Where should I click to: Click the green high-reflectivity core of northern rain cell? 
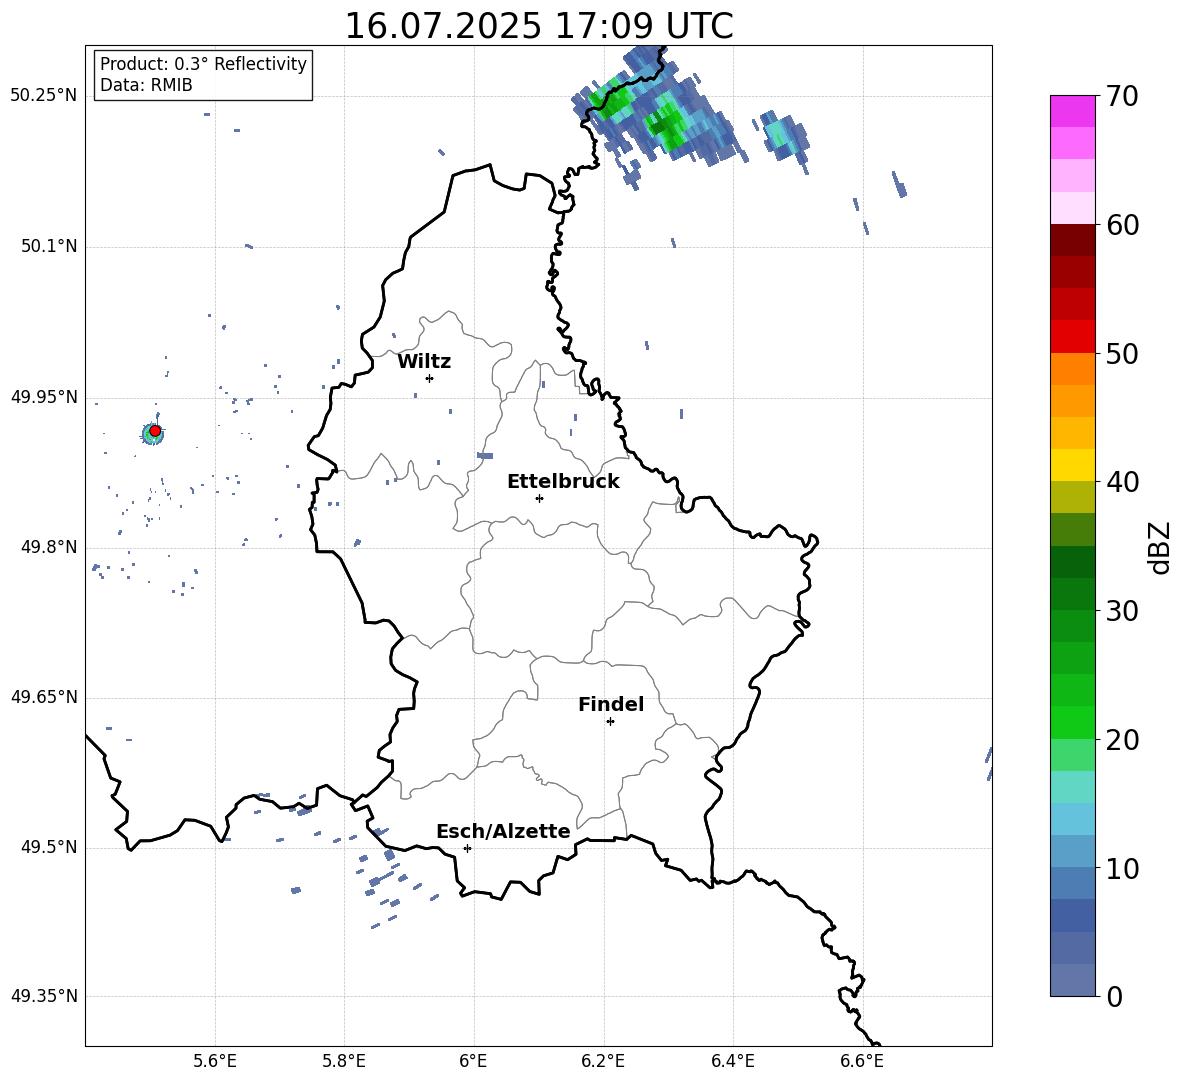pyautogui.click(x=668, y=125)
